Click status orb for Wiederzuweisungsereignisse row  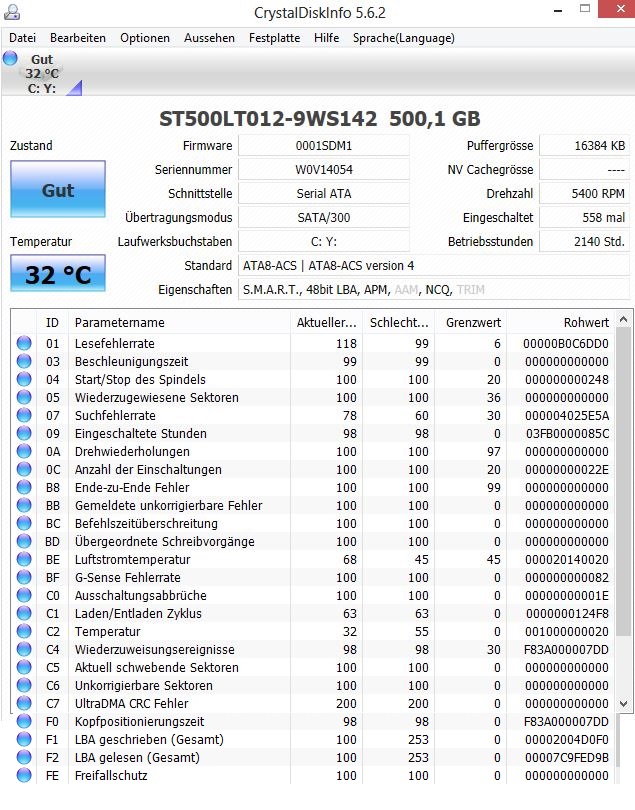click(24, 649)
